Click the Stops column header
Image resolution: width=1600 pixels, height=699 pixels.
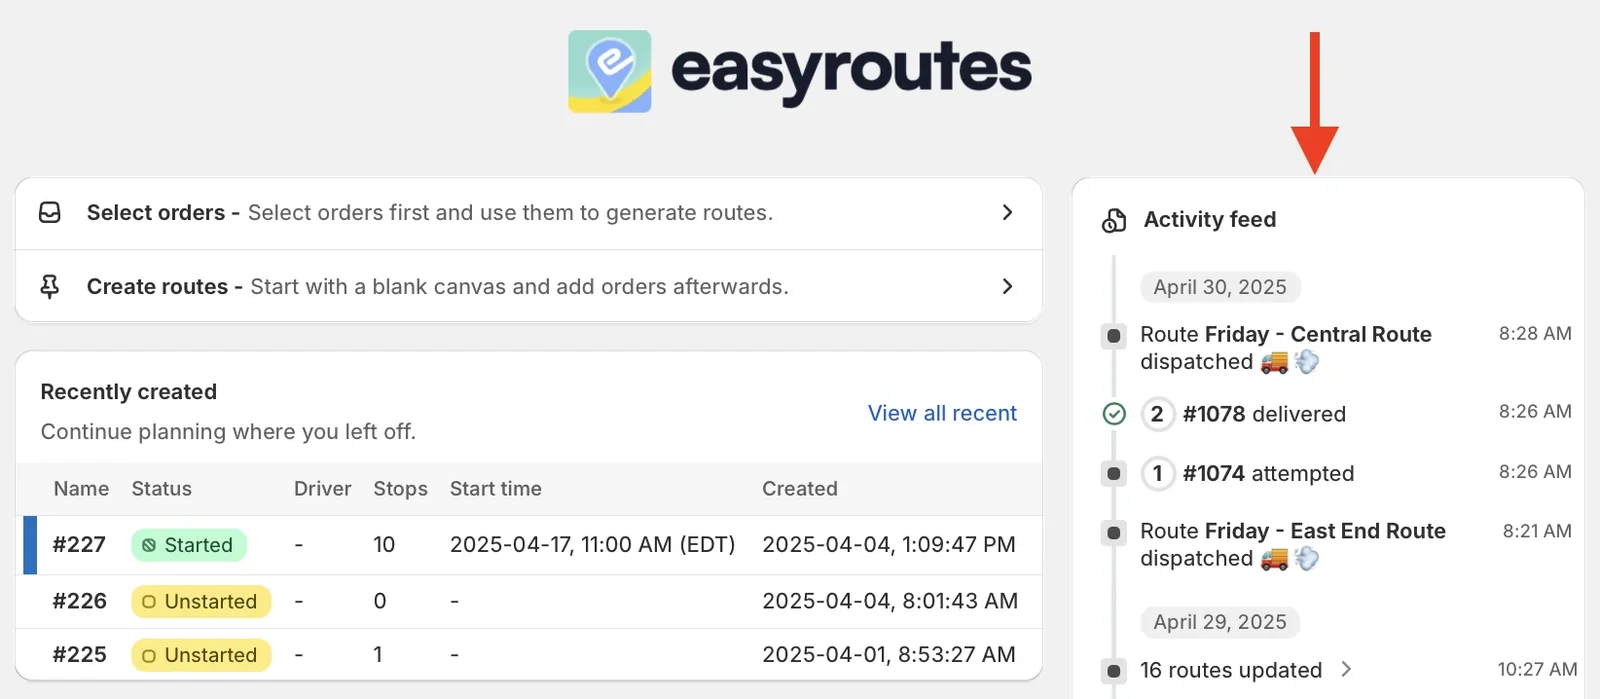400,489
